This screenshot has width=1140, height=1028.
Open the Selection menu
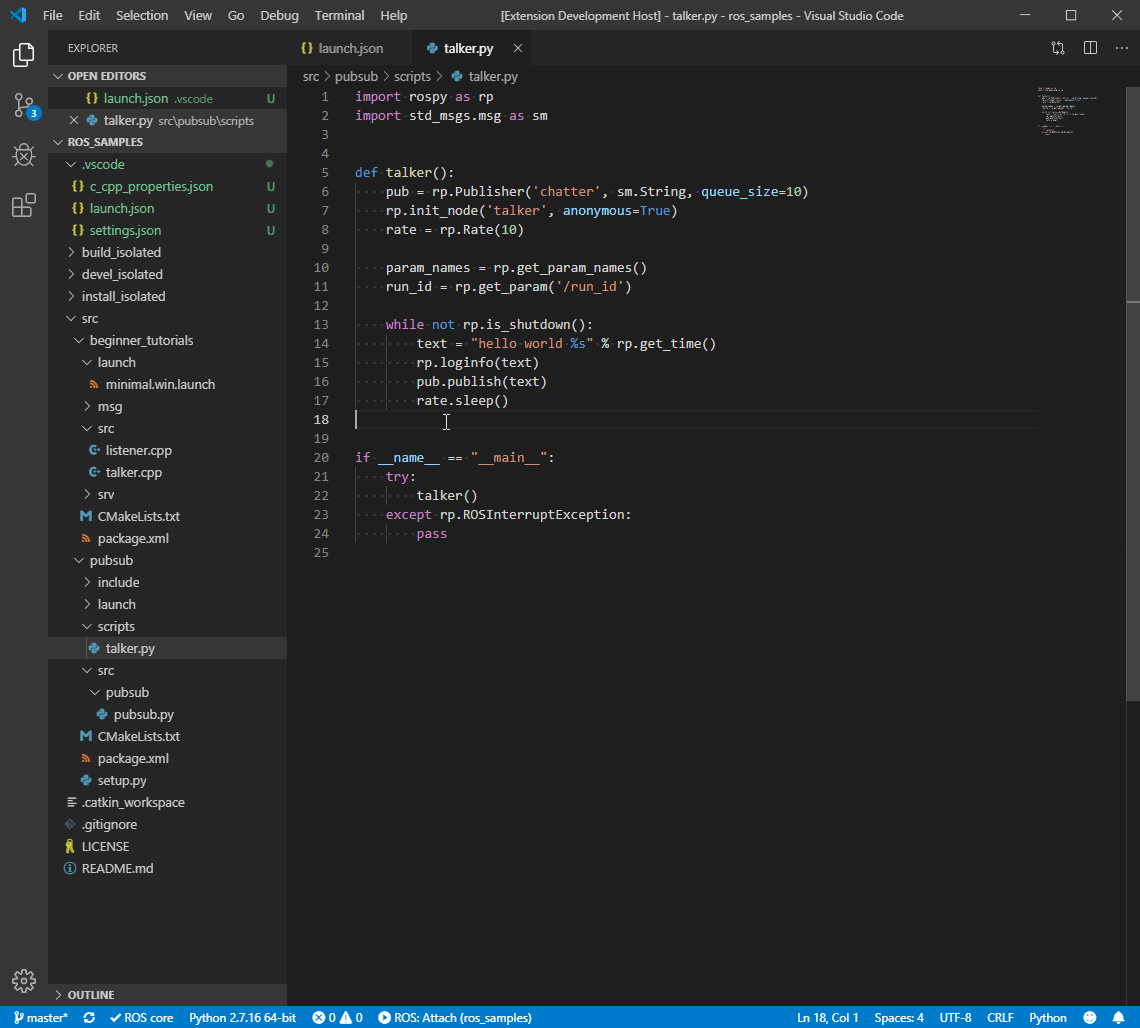click(142, 15)
